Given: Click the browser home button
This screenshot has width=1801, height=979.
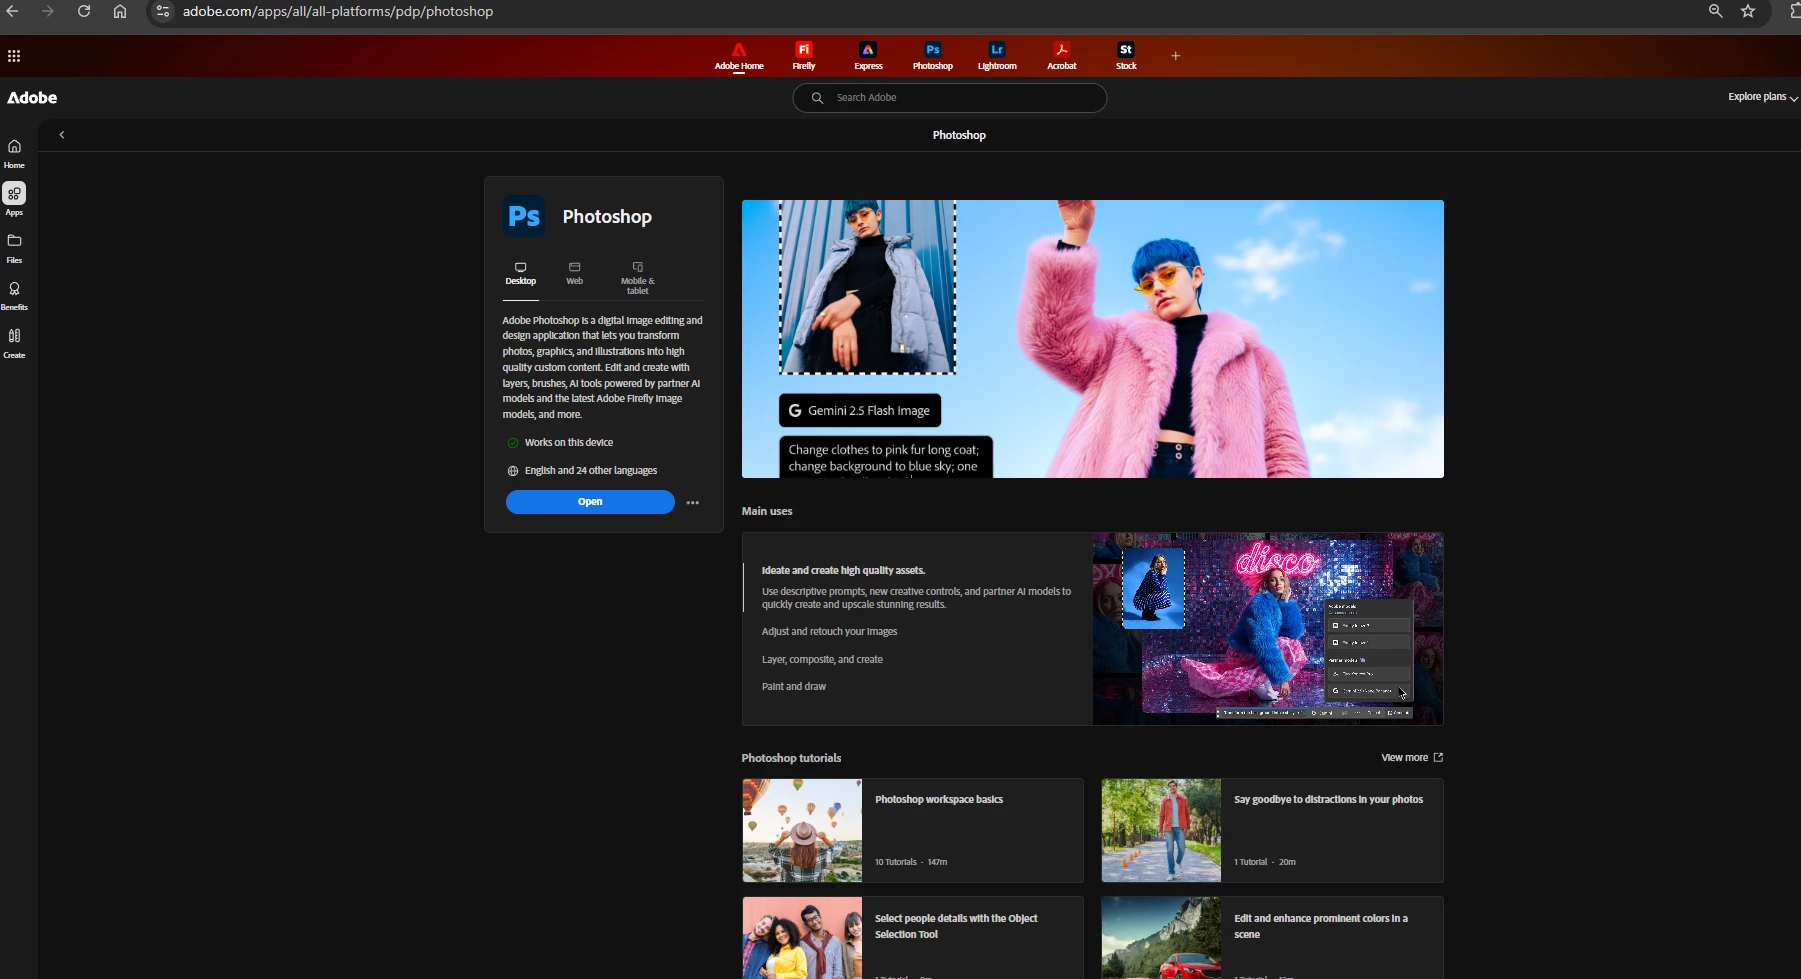Looking at the screenshot, I should point(120,11).
